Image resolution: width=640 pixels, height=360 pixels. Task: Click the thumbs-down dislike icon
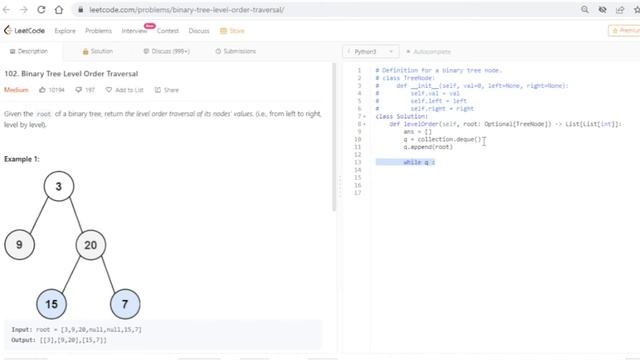click(x=78, y=90)
